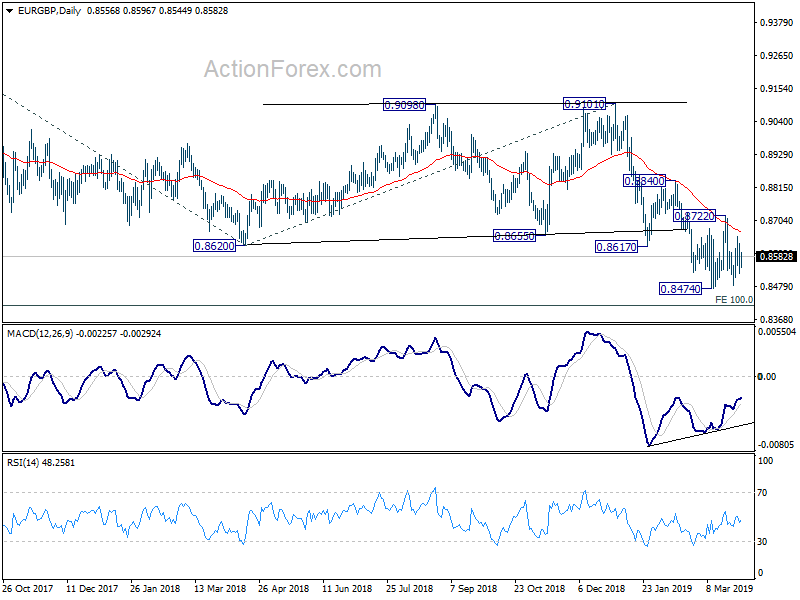Click the 0.88150 price axis value
This screenshot has width=800, height=600.
tap(777, 188)
